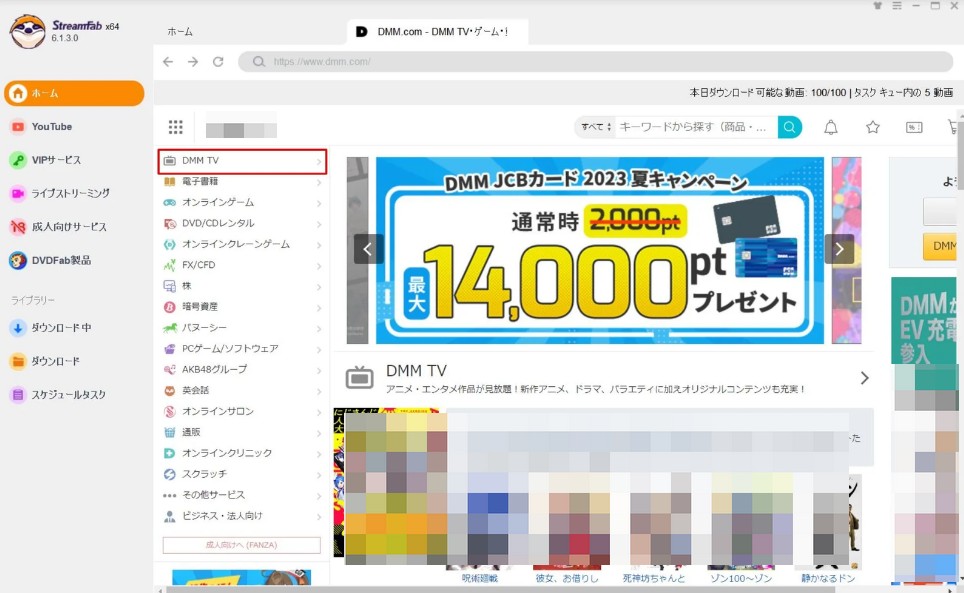The image size is (964, 593).
Task: Open the DMM TV section link
Action: point(414,370)
